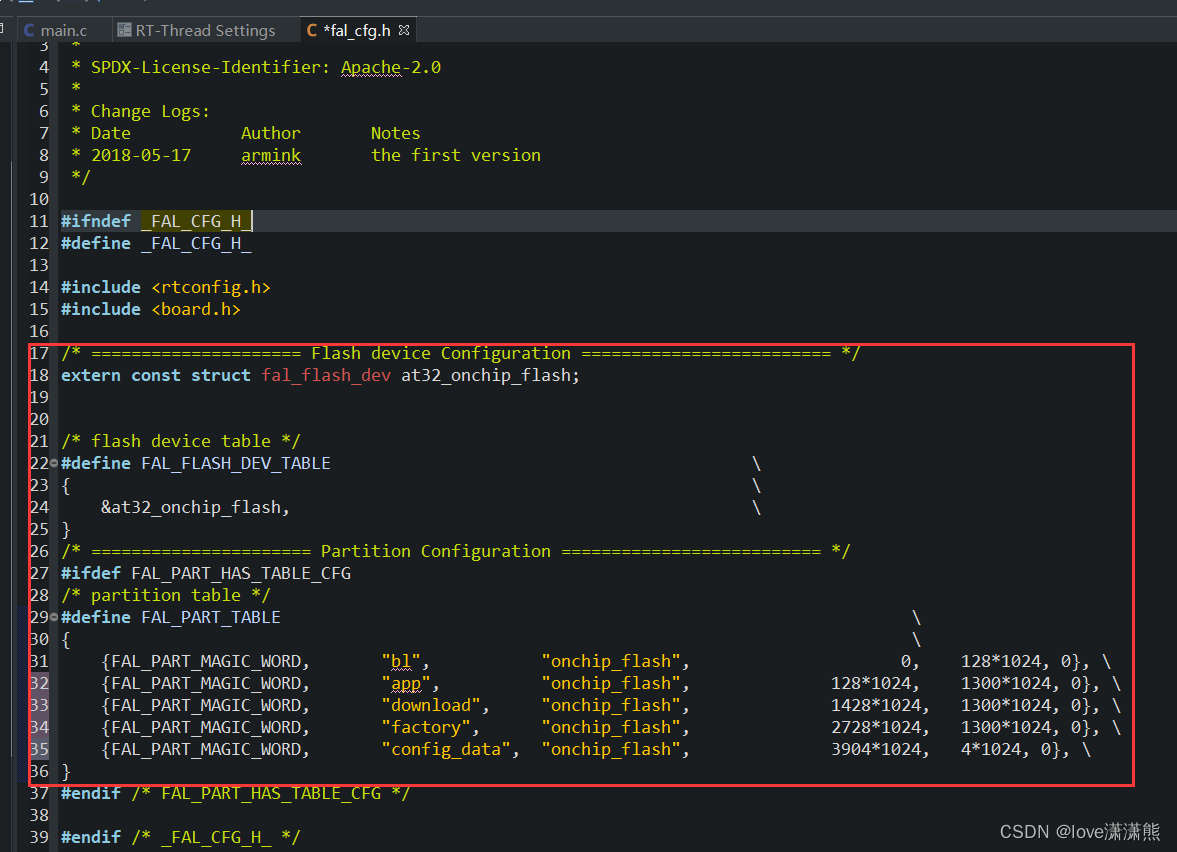Switch to the main.c tab

(55, 31)
